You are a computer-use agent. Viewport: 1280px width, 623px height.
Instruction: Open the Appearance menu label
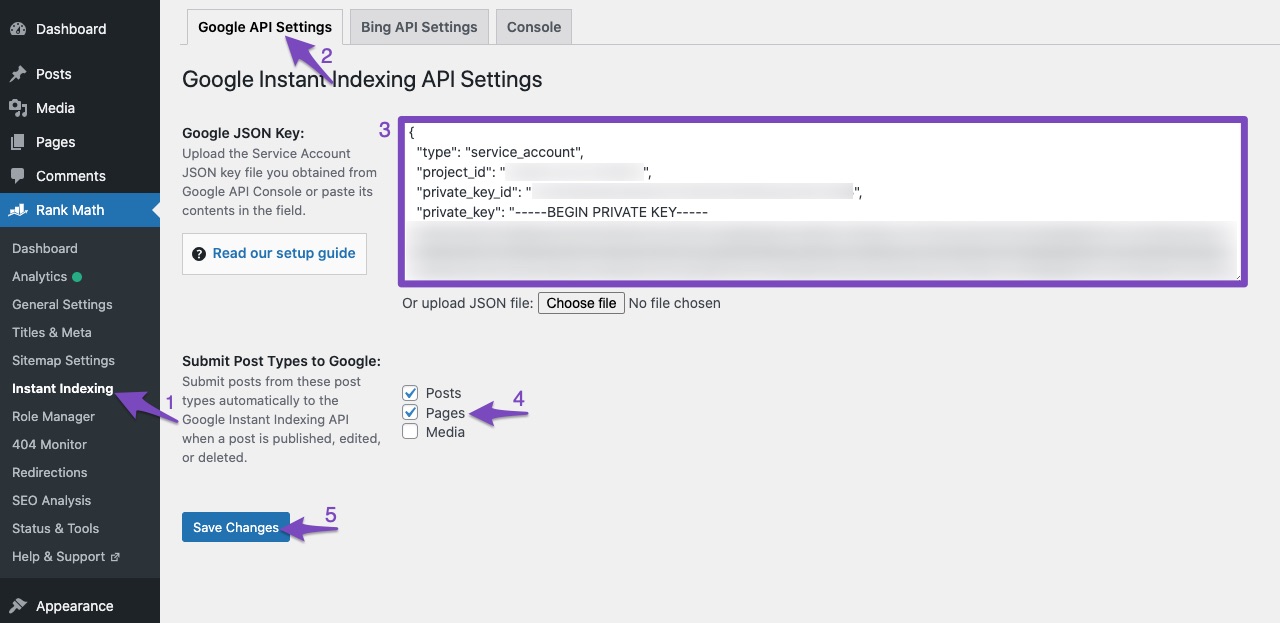[x=75, y=606]
